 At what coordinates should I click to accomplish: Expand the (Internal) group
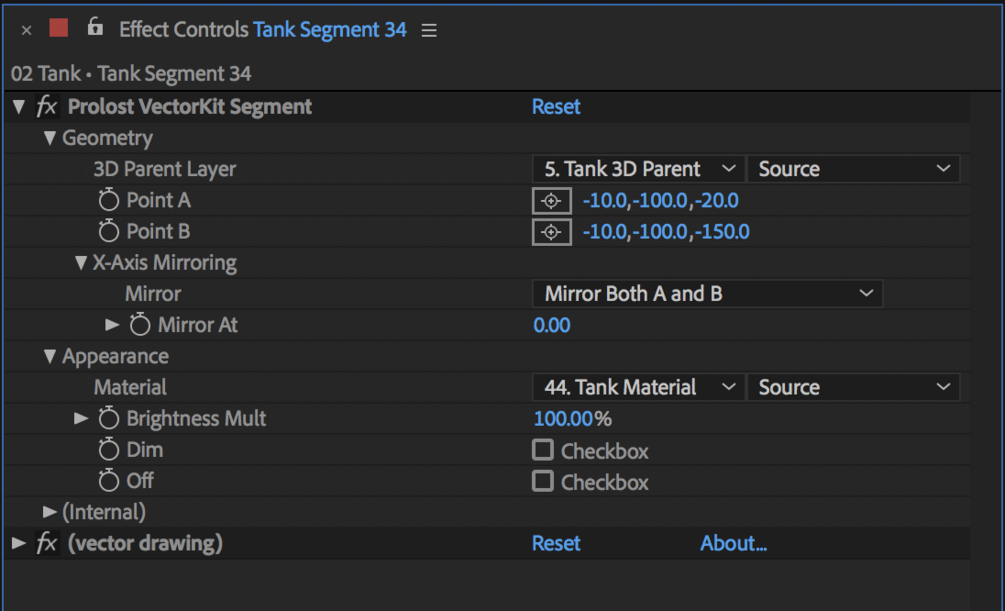(50, 512)
